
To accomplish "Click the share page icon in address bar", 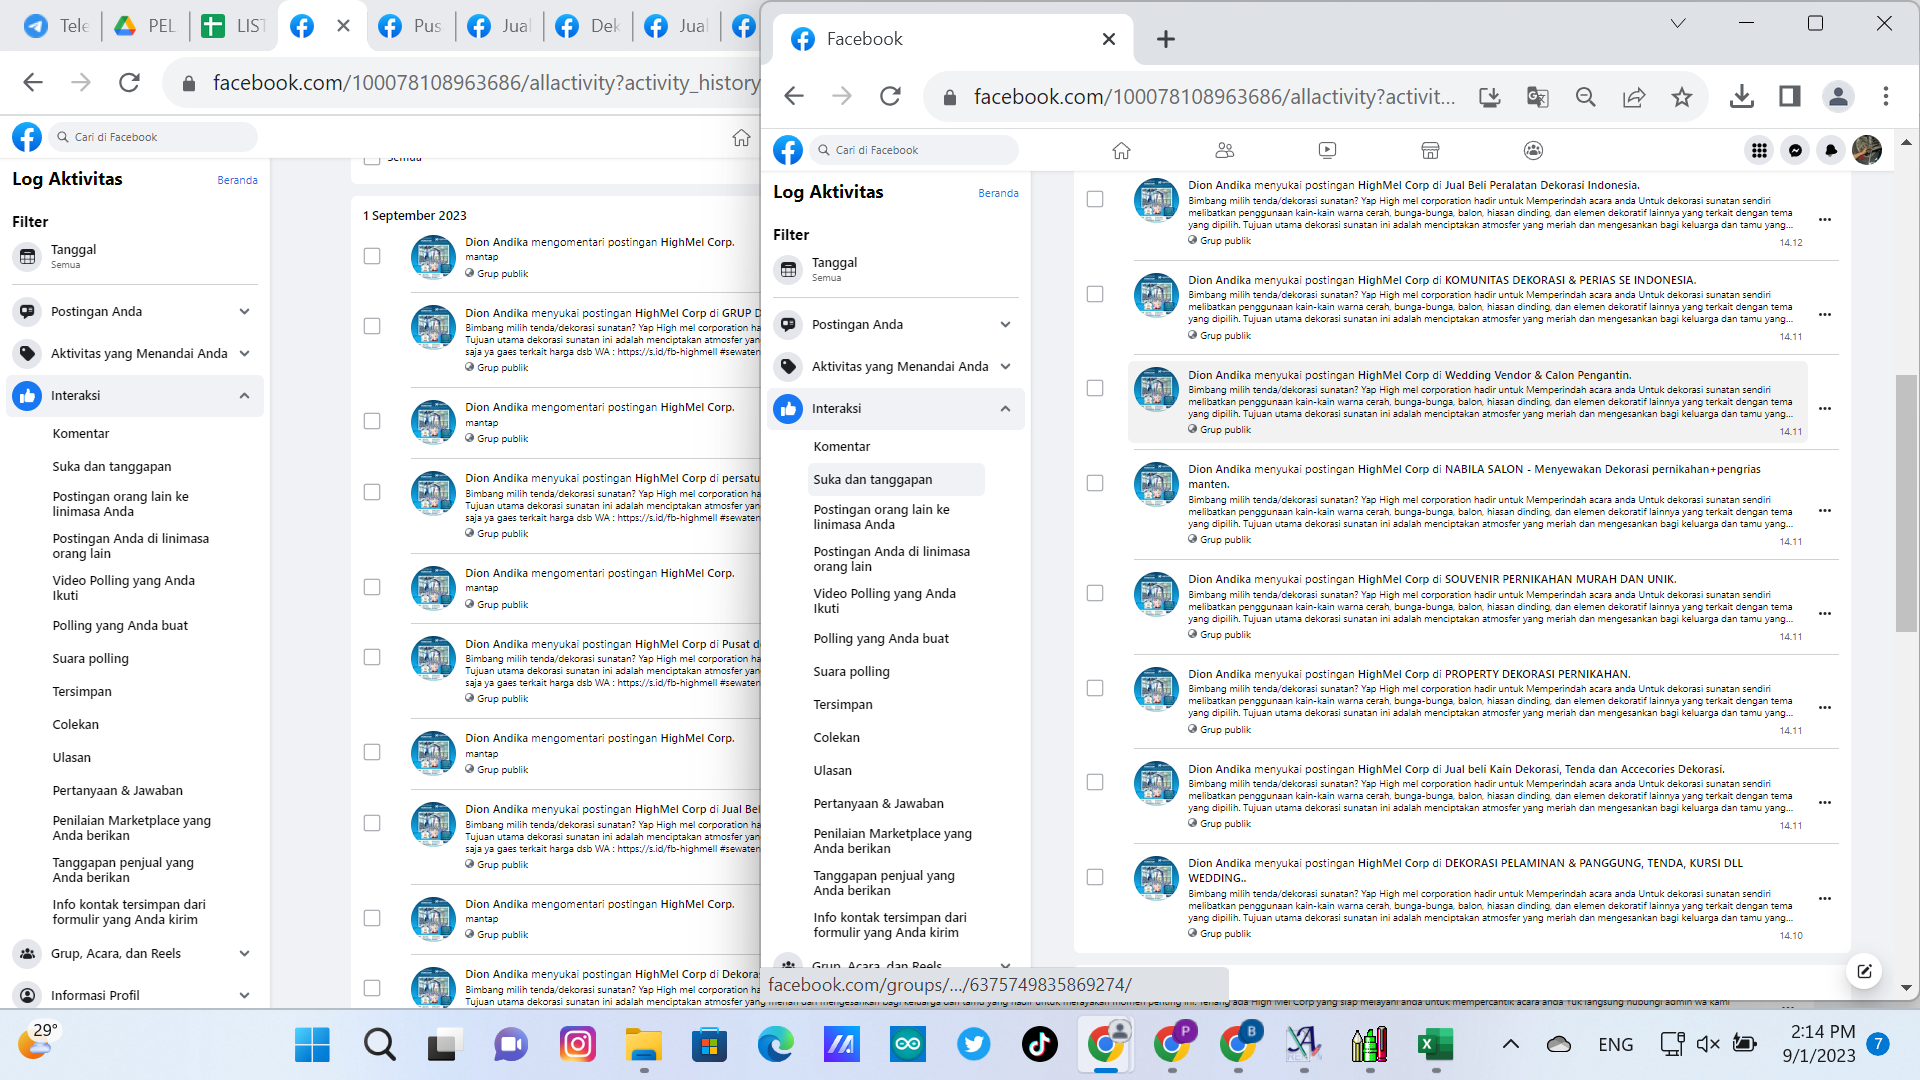I will [x=1634, y=97].
